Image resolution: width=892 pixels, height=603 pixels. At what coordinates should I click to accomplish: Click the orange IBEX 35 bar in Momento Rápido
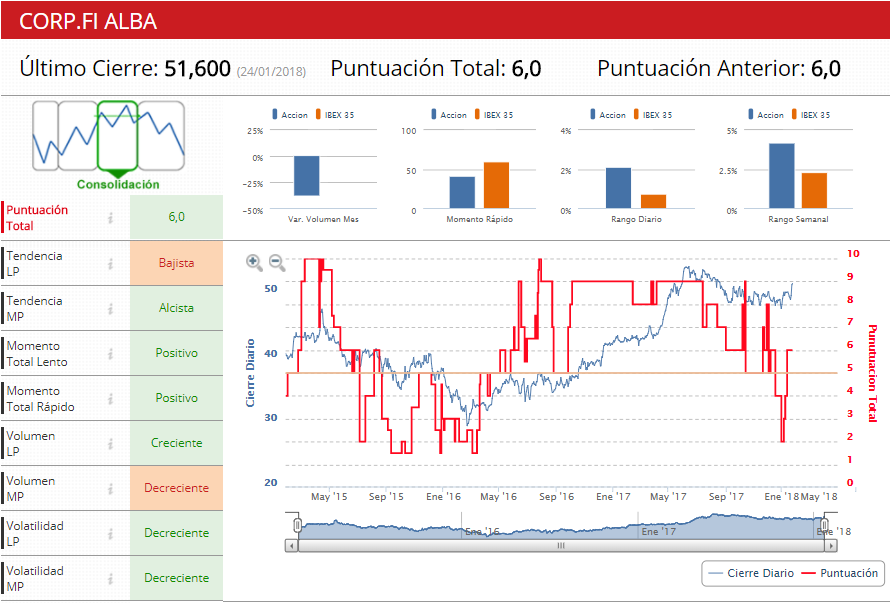click(497, 185)
